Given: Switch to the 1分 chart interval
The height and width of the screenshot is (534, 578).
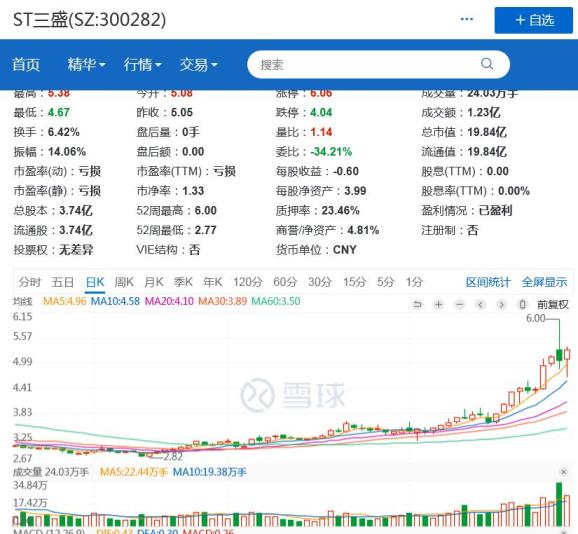Looking at the screenshot, I should [414, 282].
